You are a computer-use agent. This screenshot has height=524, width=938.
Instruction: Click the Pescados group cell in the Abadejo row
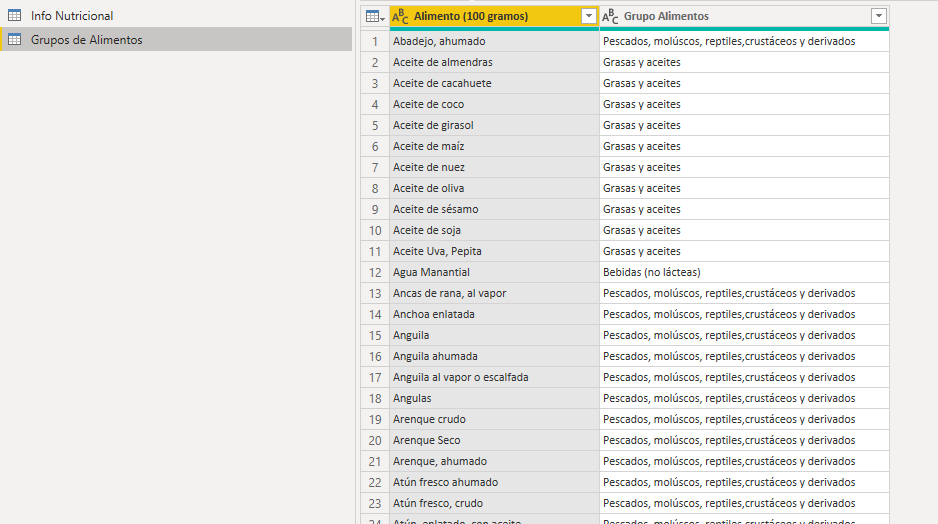pyautogui.click(x=744, y=41)
